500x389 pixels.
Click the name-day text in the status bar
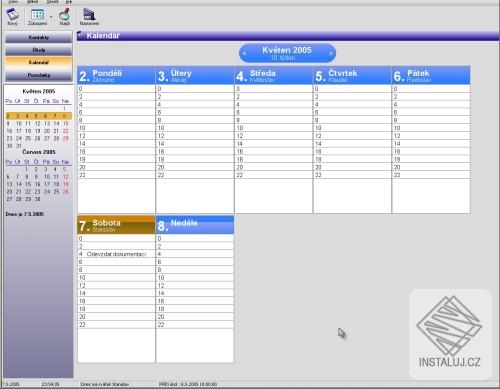tap(105, 384)
